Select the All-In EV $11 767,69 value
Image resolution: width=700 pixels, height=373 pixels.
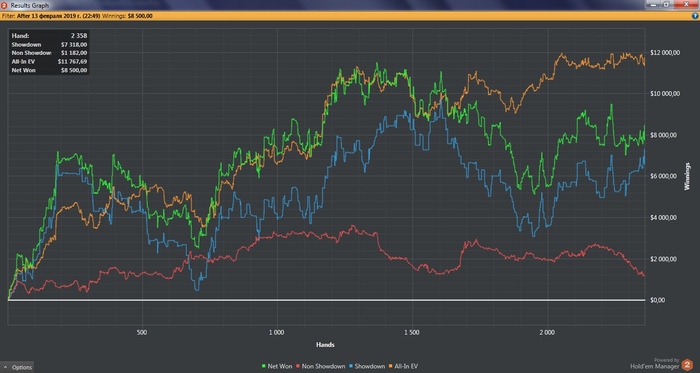click(72, 62)
